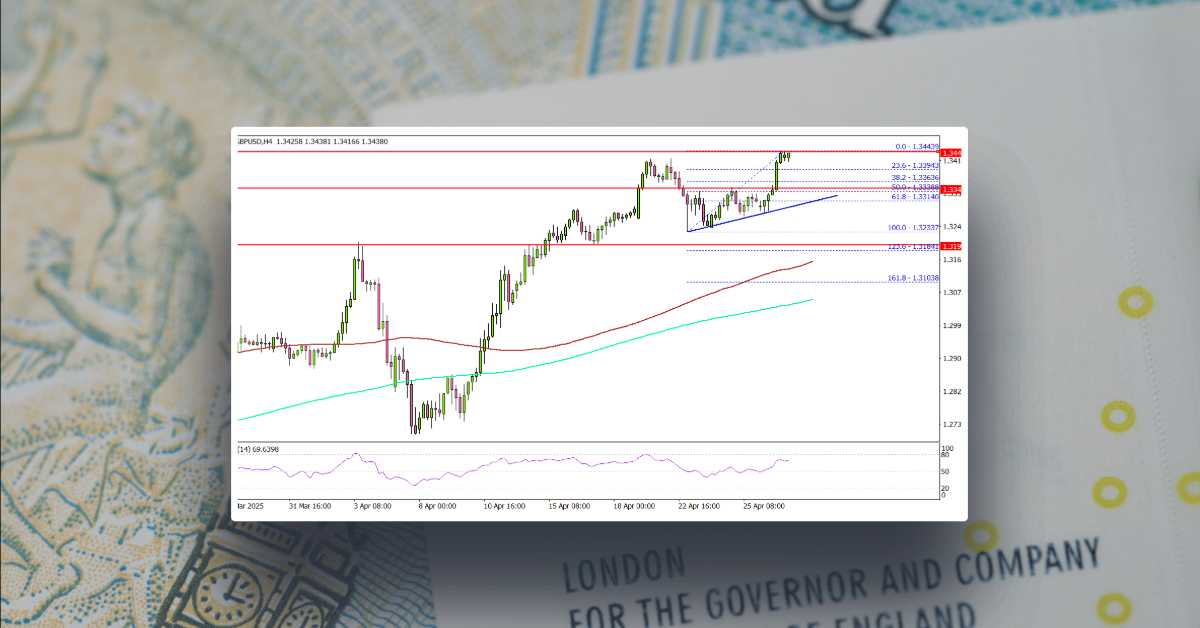This screenshot has width=1200, height=628.
Task: Click the 161.8 - 1.31038 Fibonacci level
Action: (x=915, y=278)
